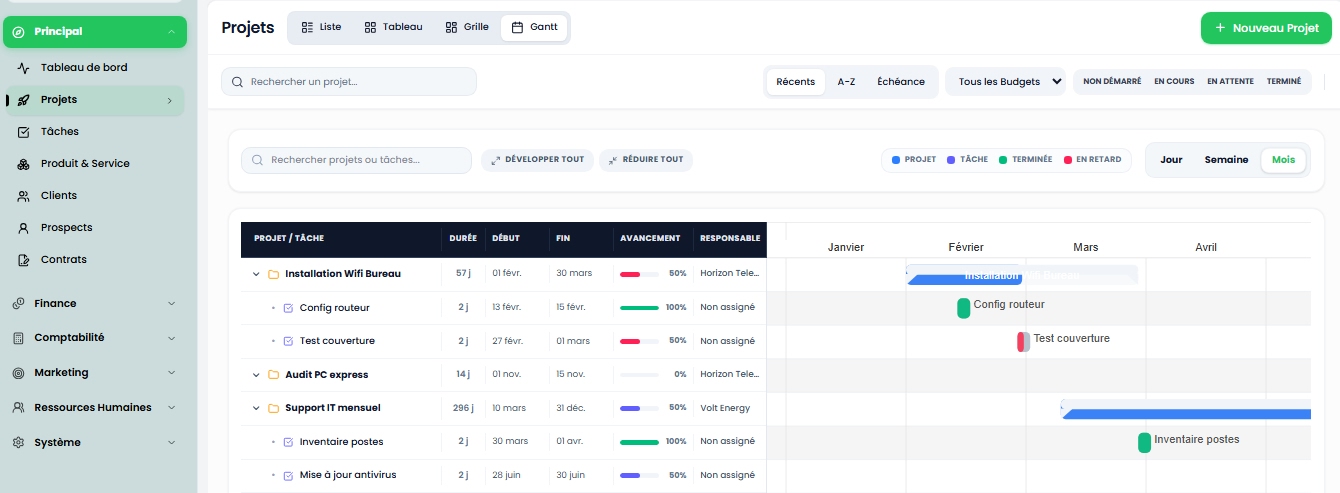Expand the Système section chevron
This screenshot has height=493, width=1340.
[171, 443]
